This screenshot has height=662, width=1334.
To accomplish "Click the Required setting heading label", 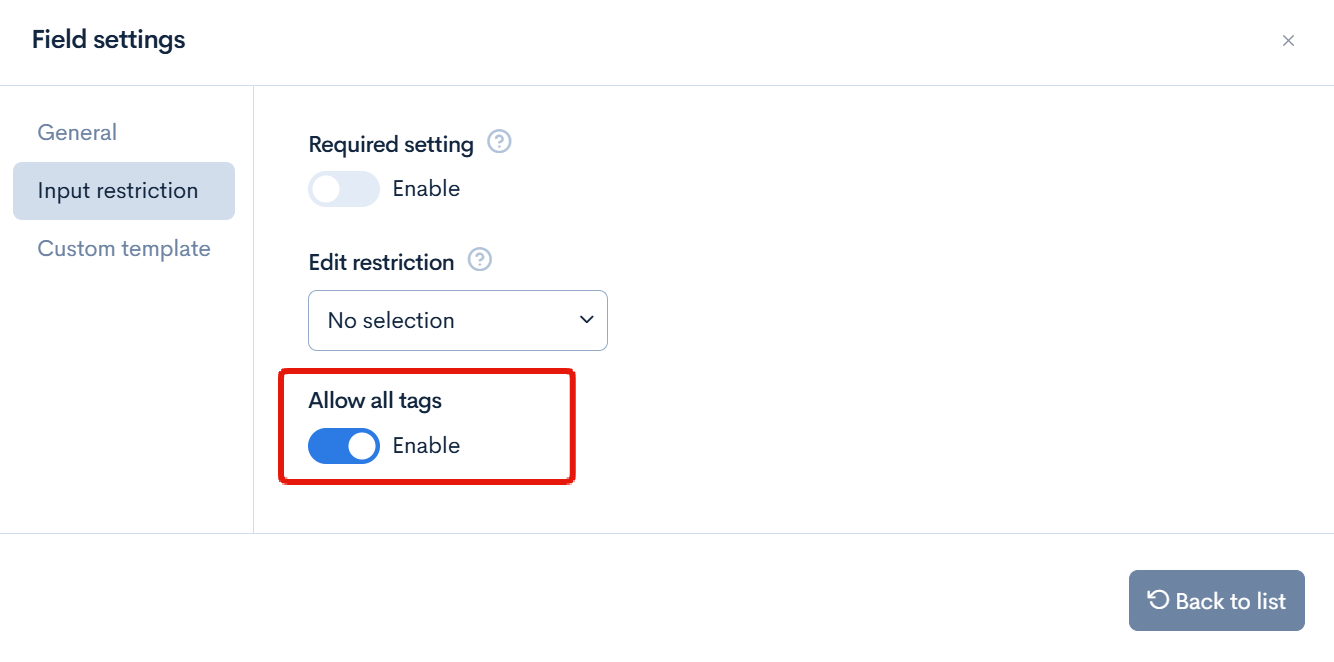I will pyautogui.click(x=391, y=144).
